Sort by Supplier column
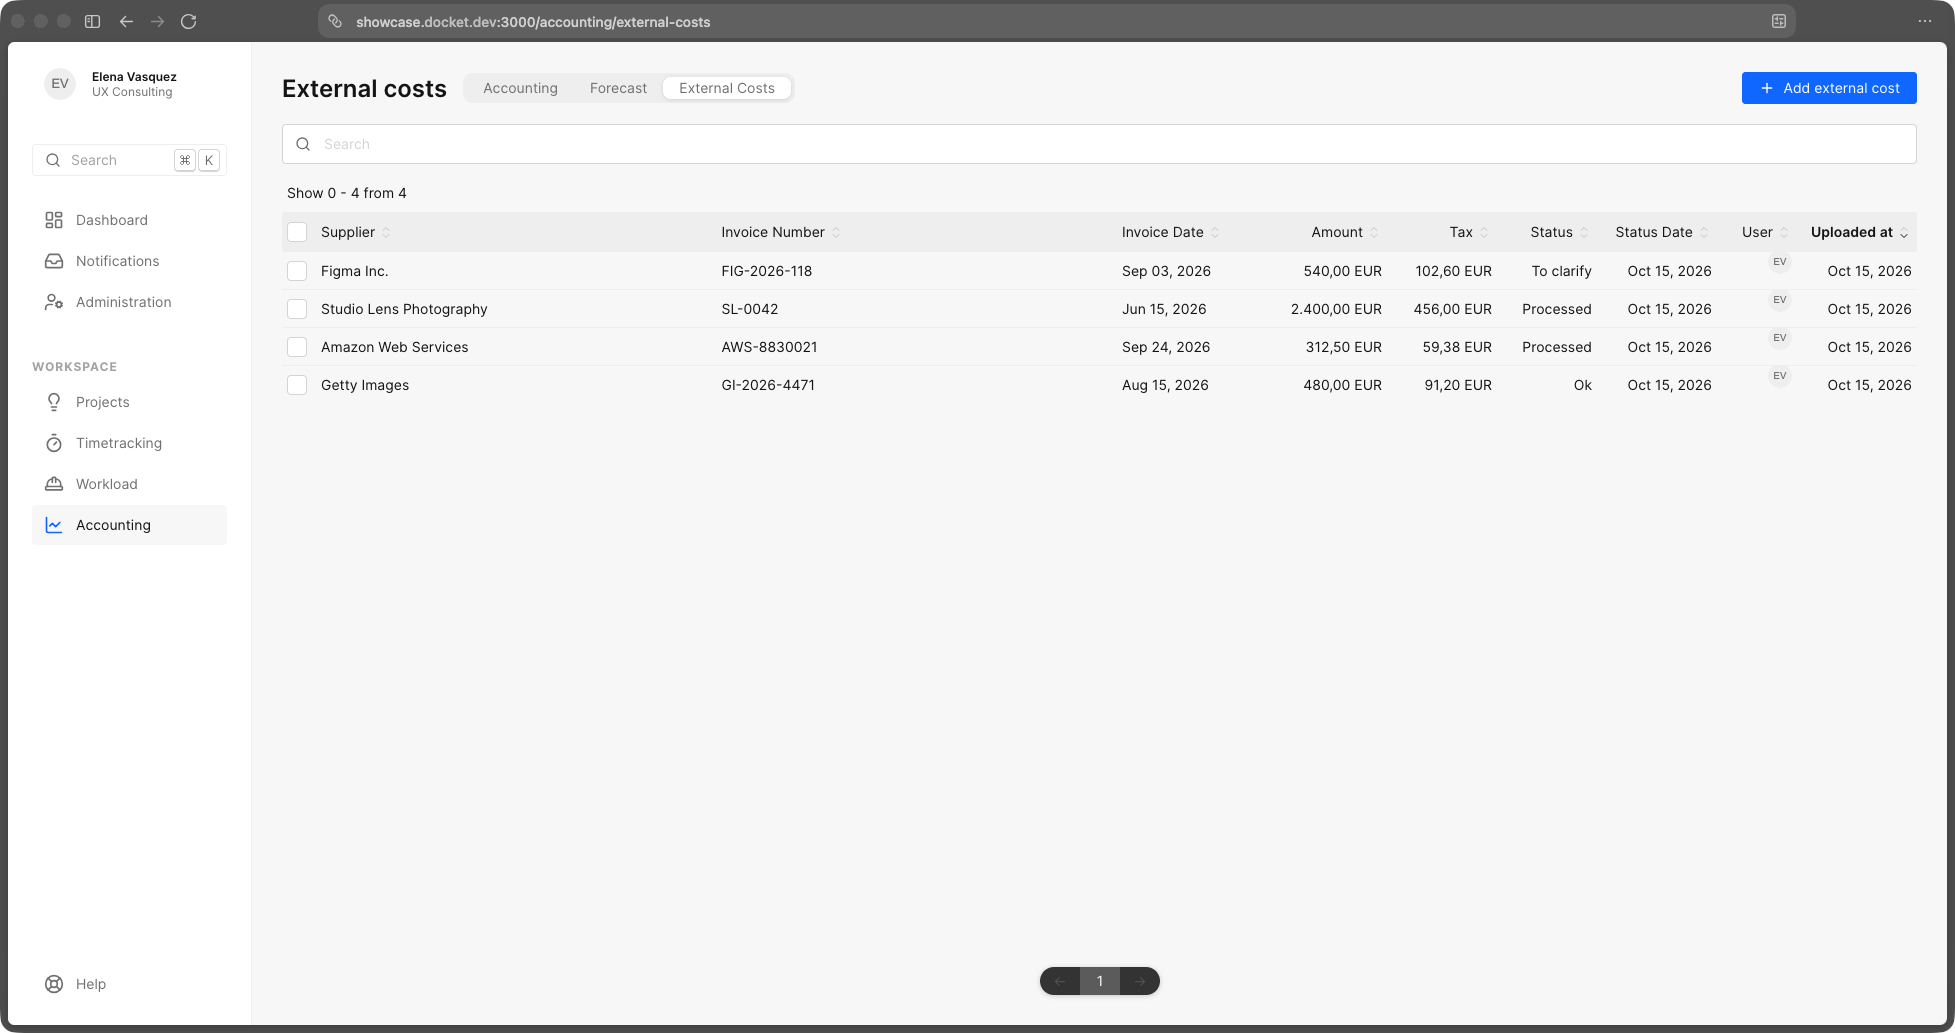 [x=356, y=232]
